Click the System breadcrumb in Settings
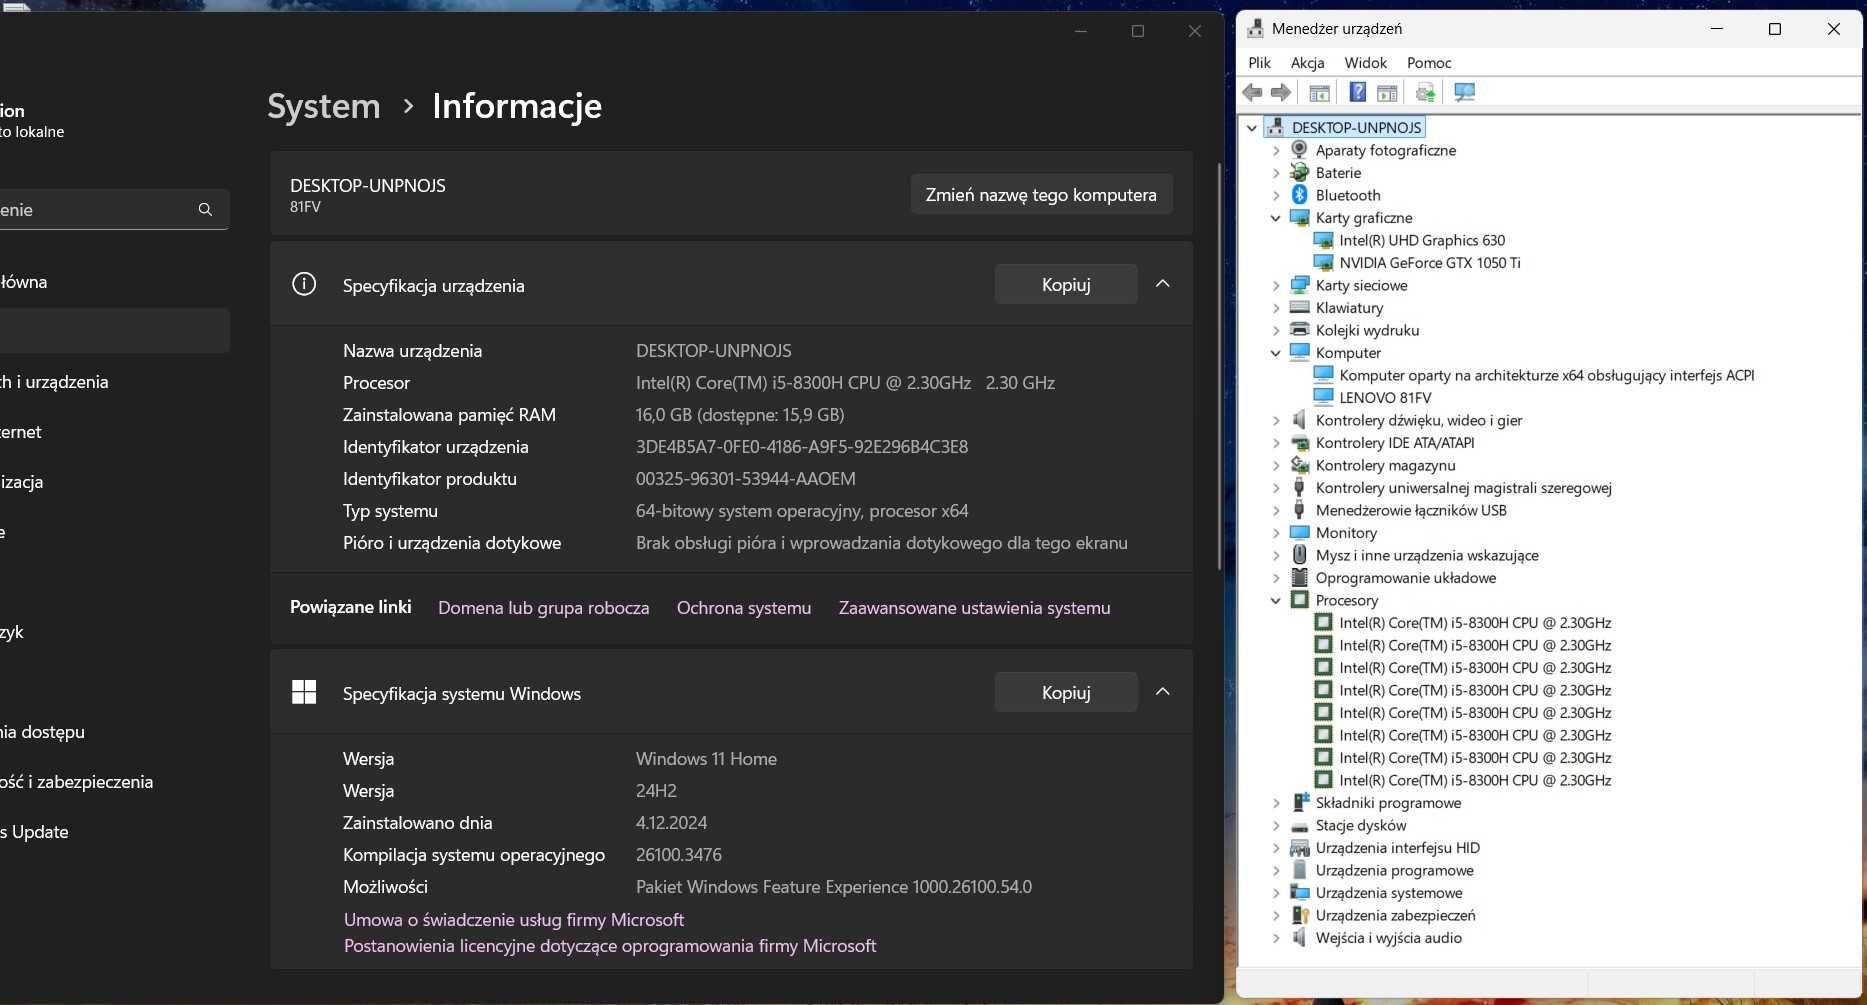This screenshot has width=1867, height=1005. pyautogui.click(x=323, y=106)
